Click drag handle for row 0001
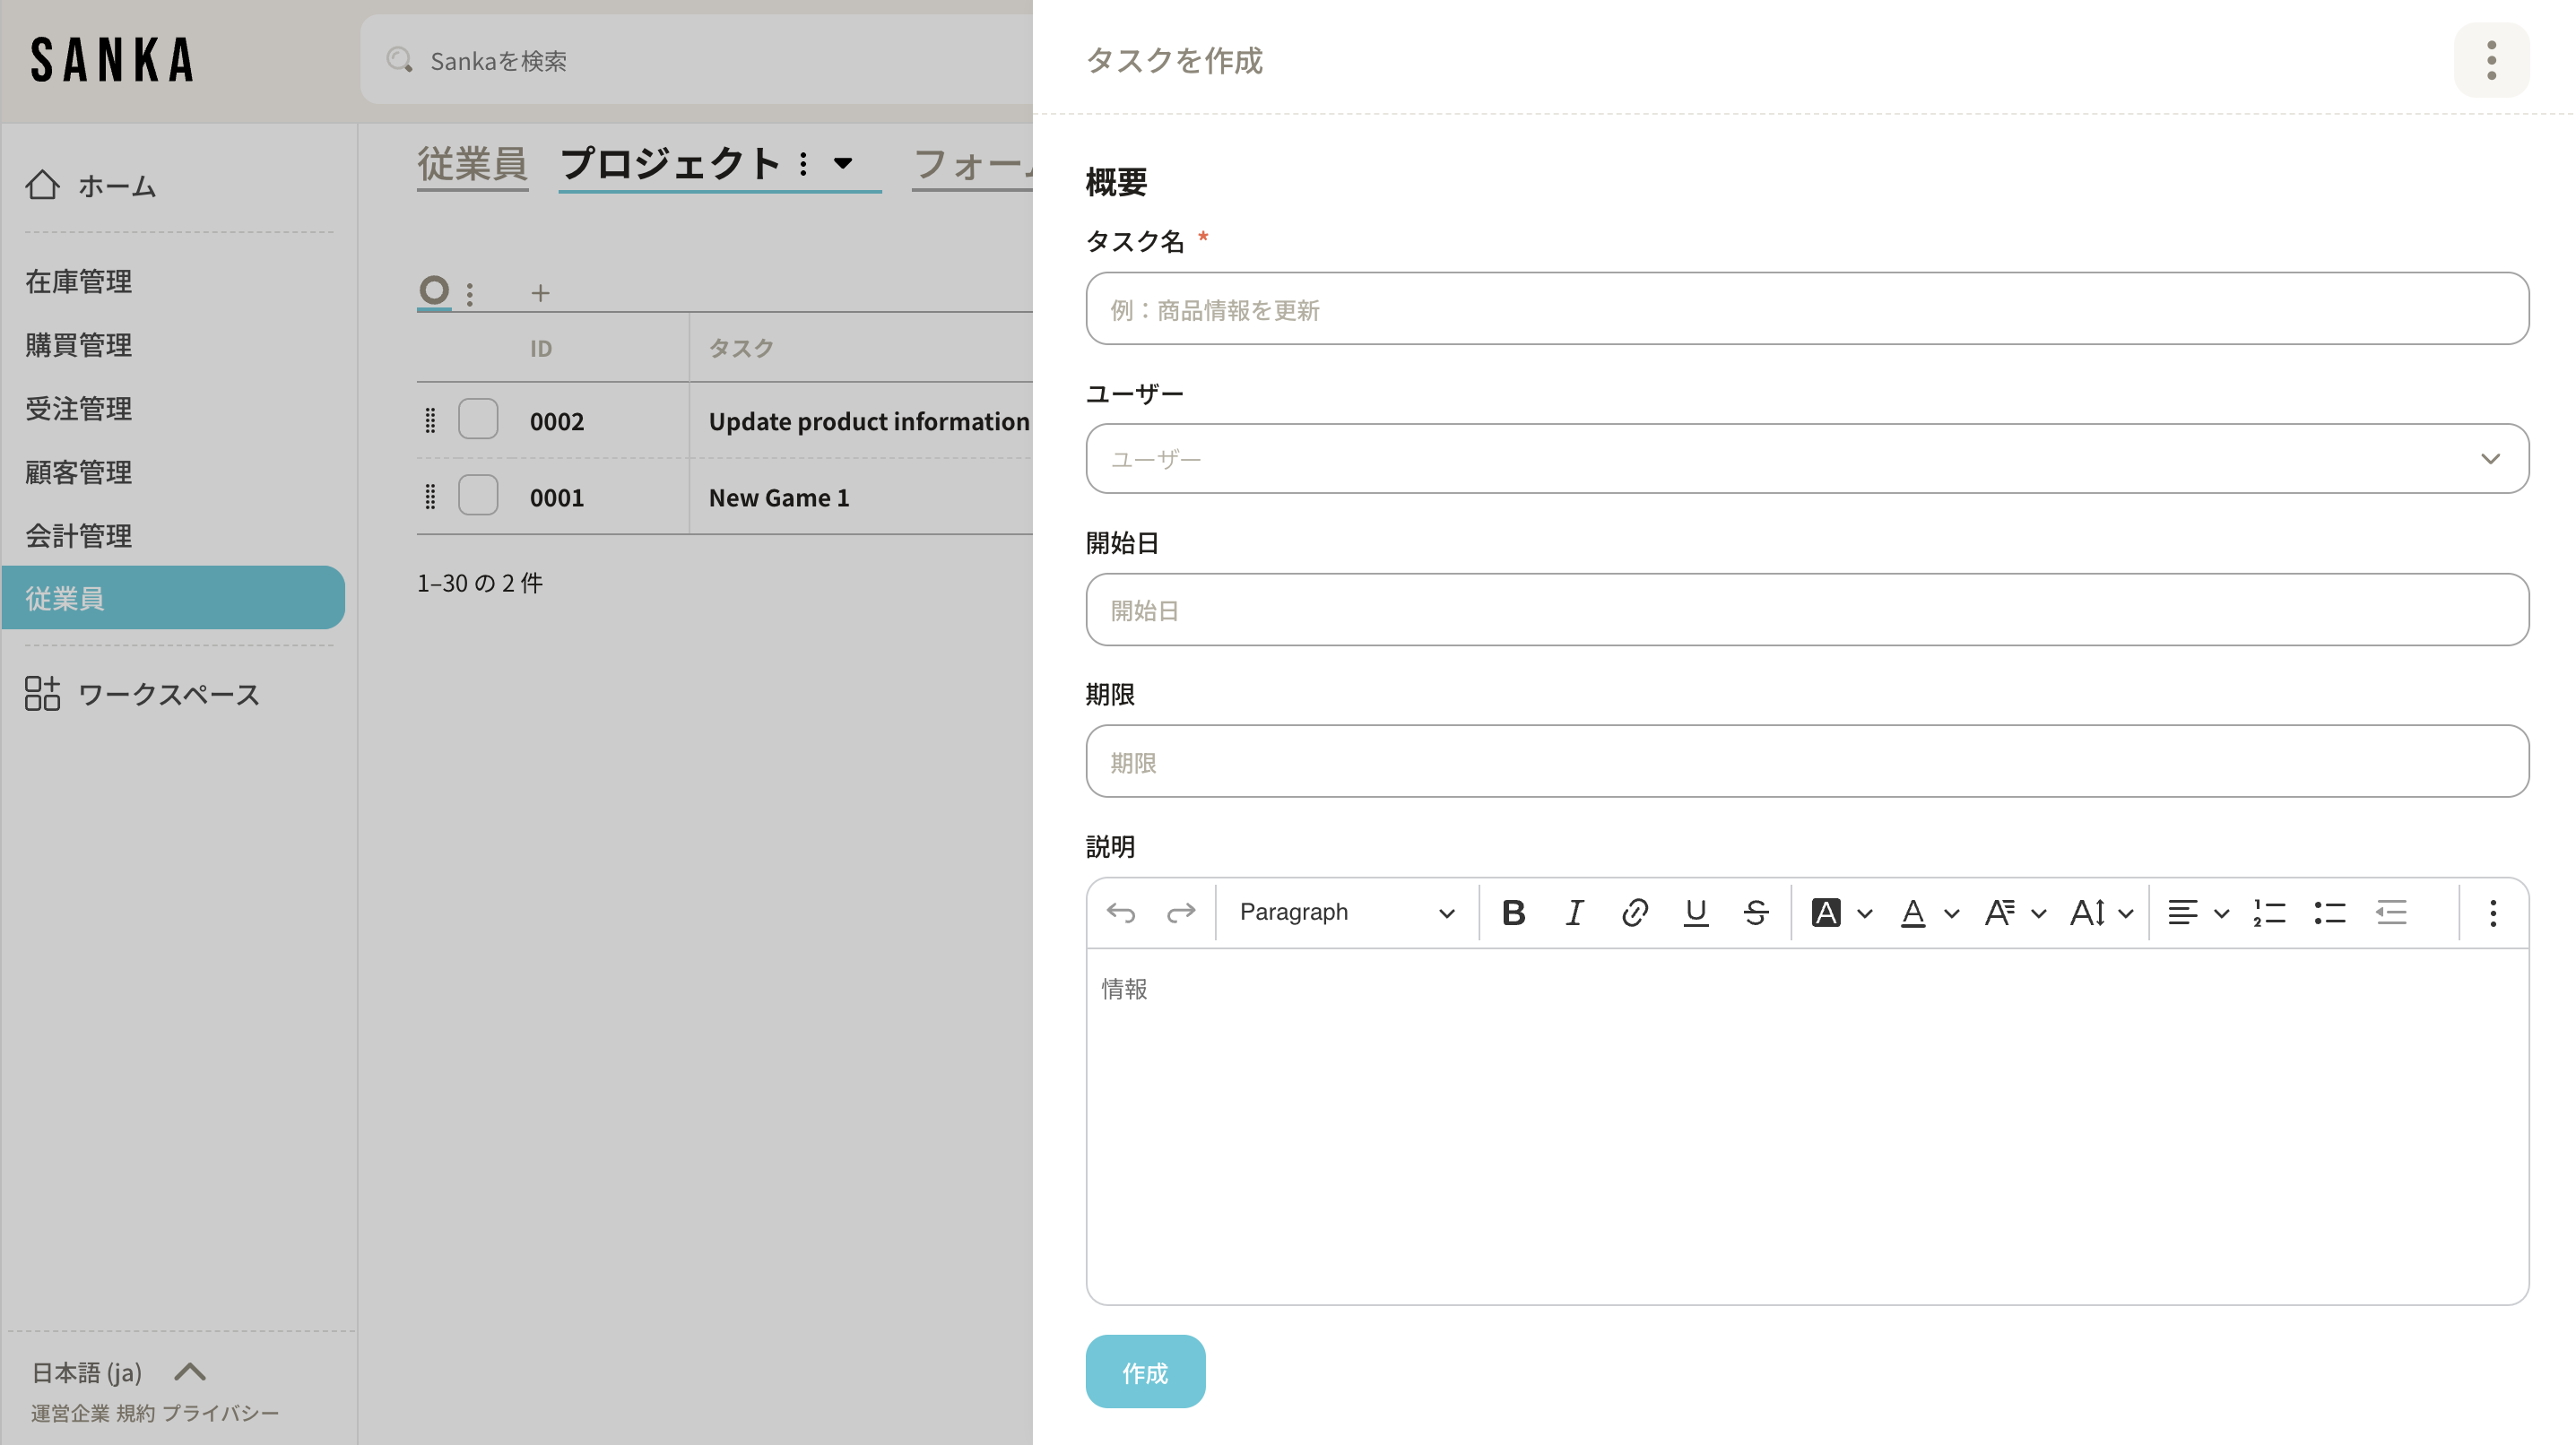 430,497
